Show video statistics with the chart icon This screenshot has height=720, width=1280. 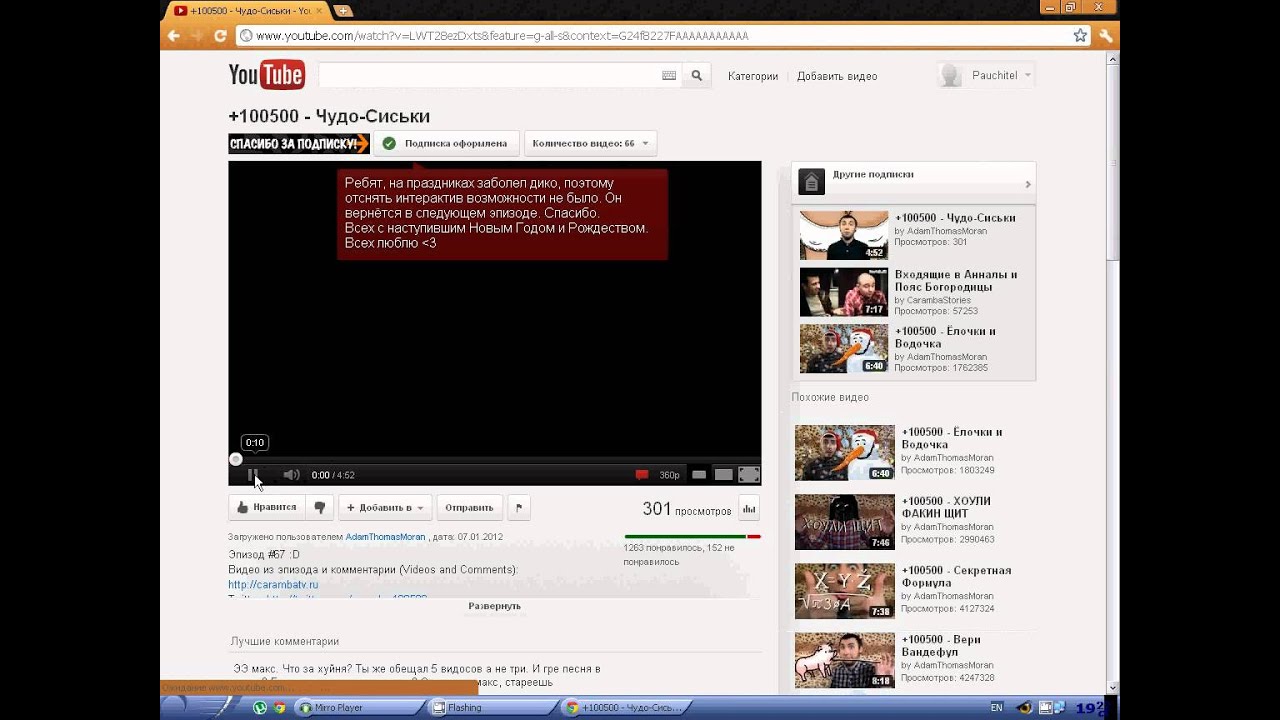pos(749,509)
